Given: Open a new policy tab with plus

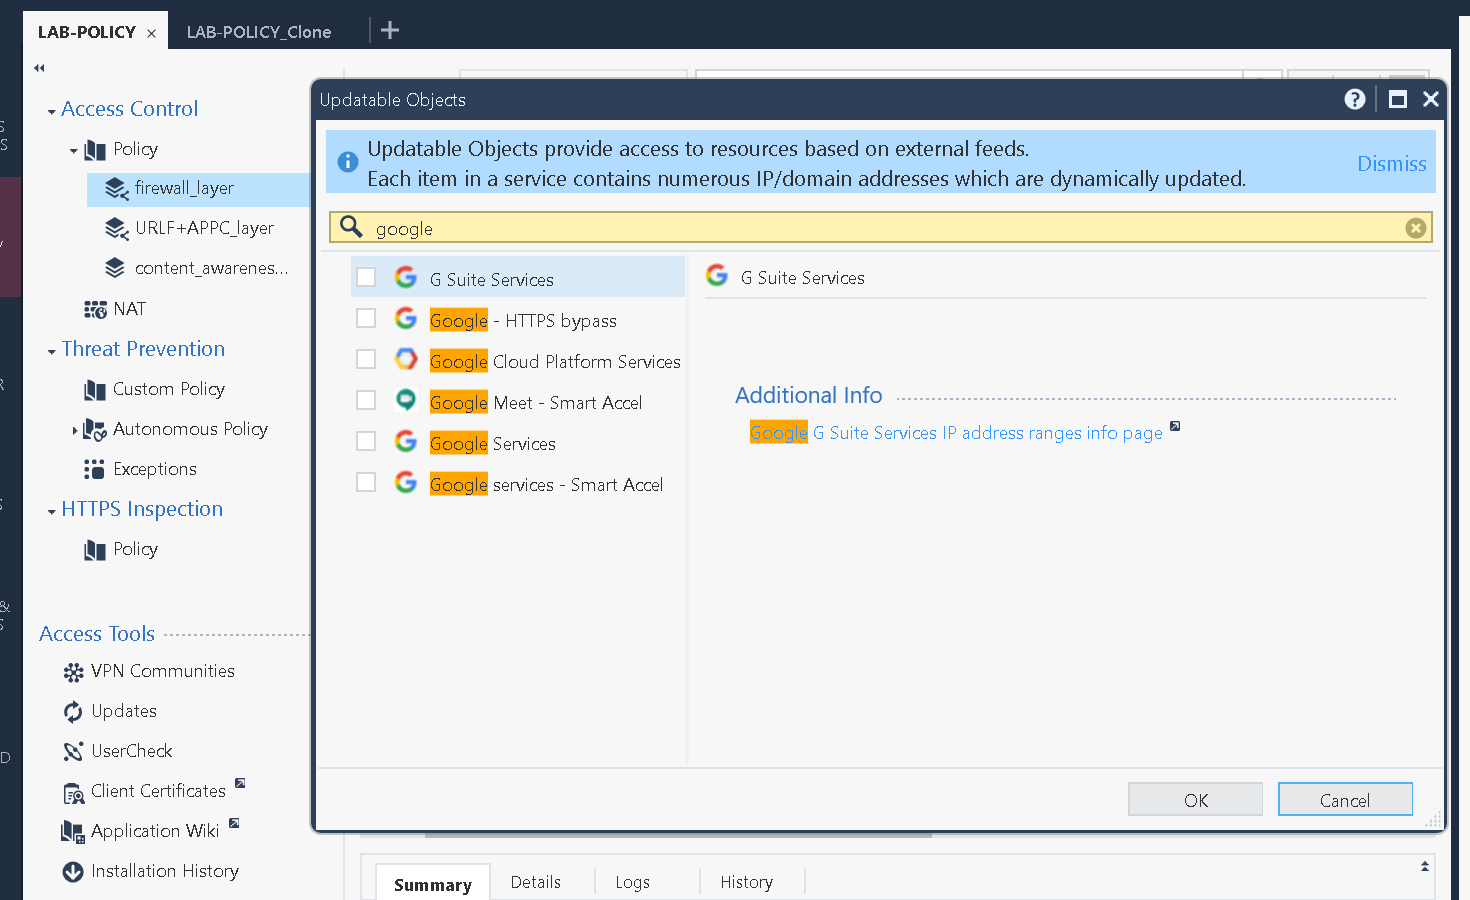Looking at the screenshot, I should pyautogui.click(x=390, y=30).
